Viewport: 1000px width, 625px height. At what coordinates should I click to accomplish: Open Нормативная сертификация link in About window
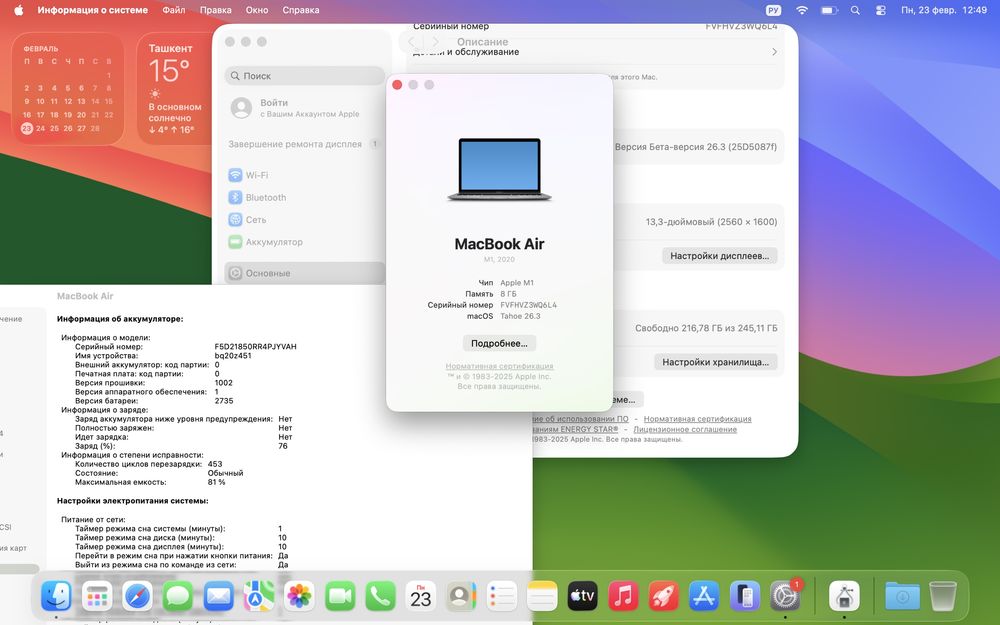click(499, 366)
